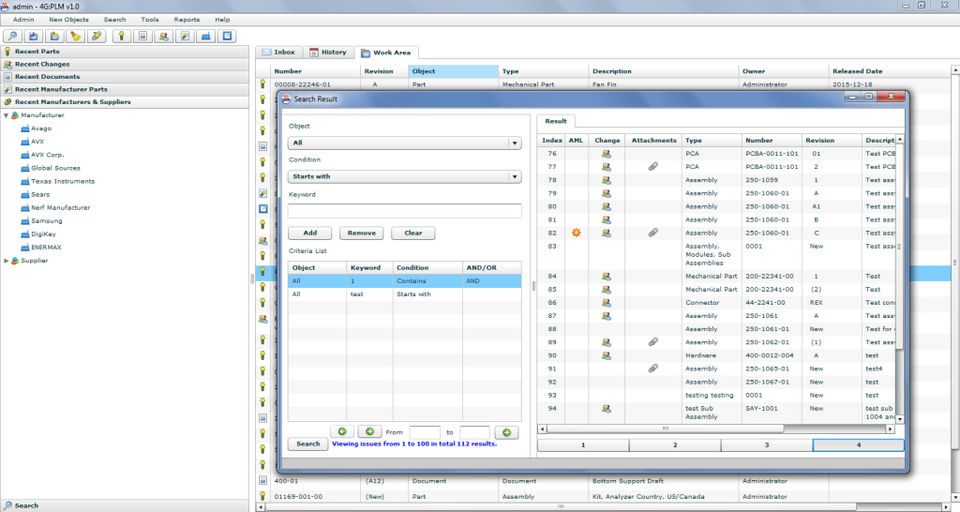Open the Reports menu
The image size is (960, 512).
[186, 19]
